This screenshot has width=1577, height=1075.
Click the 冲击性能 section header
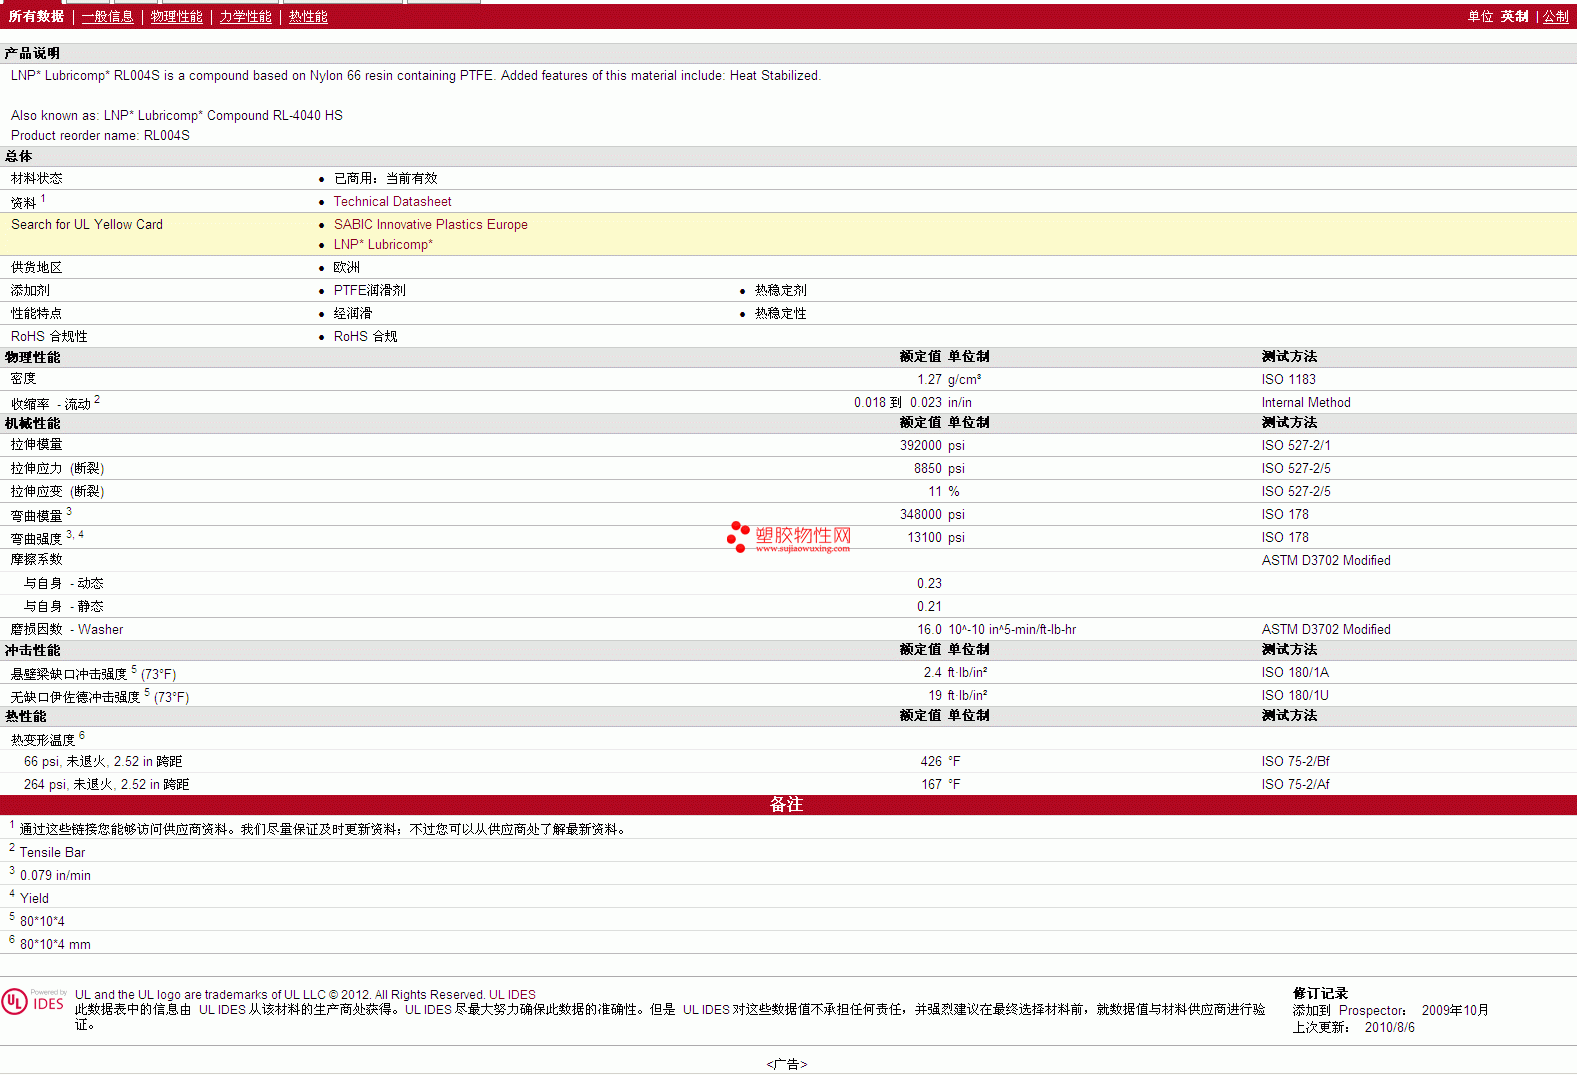(x=32, y=650)
